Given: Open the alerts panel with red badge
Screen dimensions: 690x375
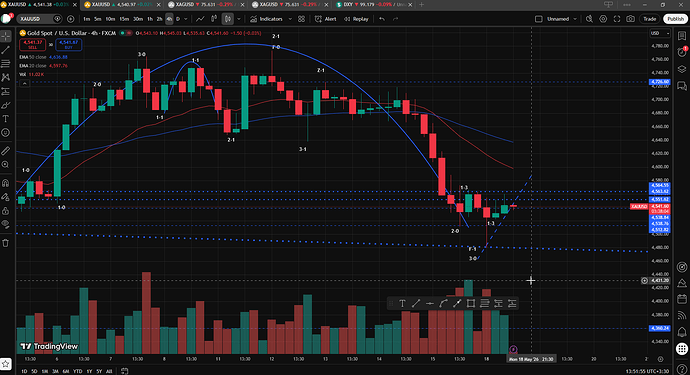Looking at the screenshot, I should point(682,52).
